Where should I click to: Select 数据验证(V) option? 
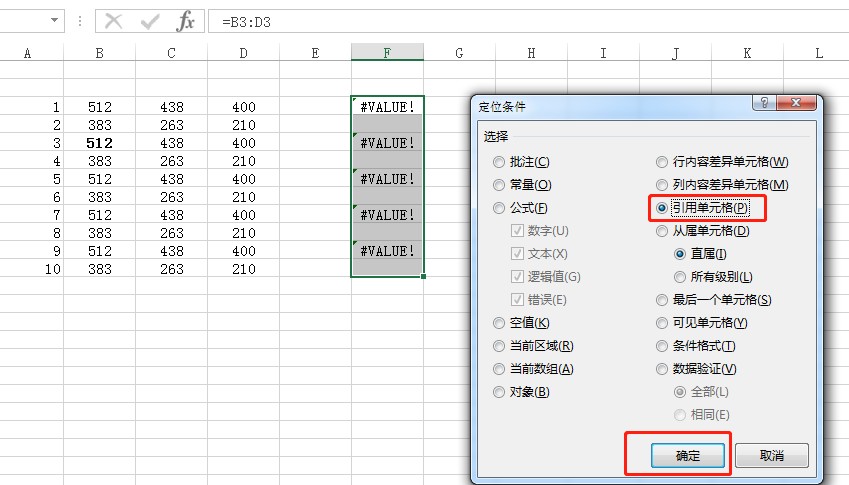[x=696, y=369]
